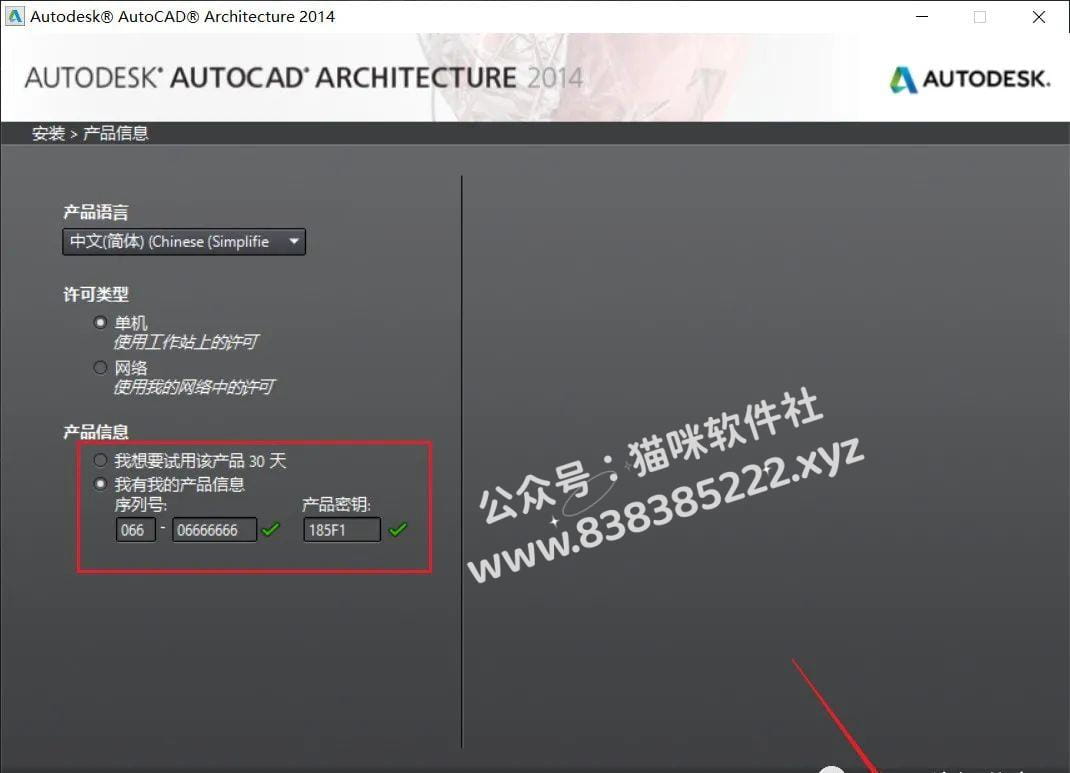The height and width of the screenshot is (773, 1070).
Task: Click the window title Autodesk AutoCAD Architecture 2014
Action: pyautogui.click(x=182, y=16)
